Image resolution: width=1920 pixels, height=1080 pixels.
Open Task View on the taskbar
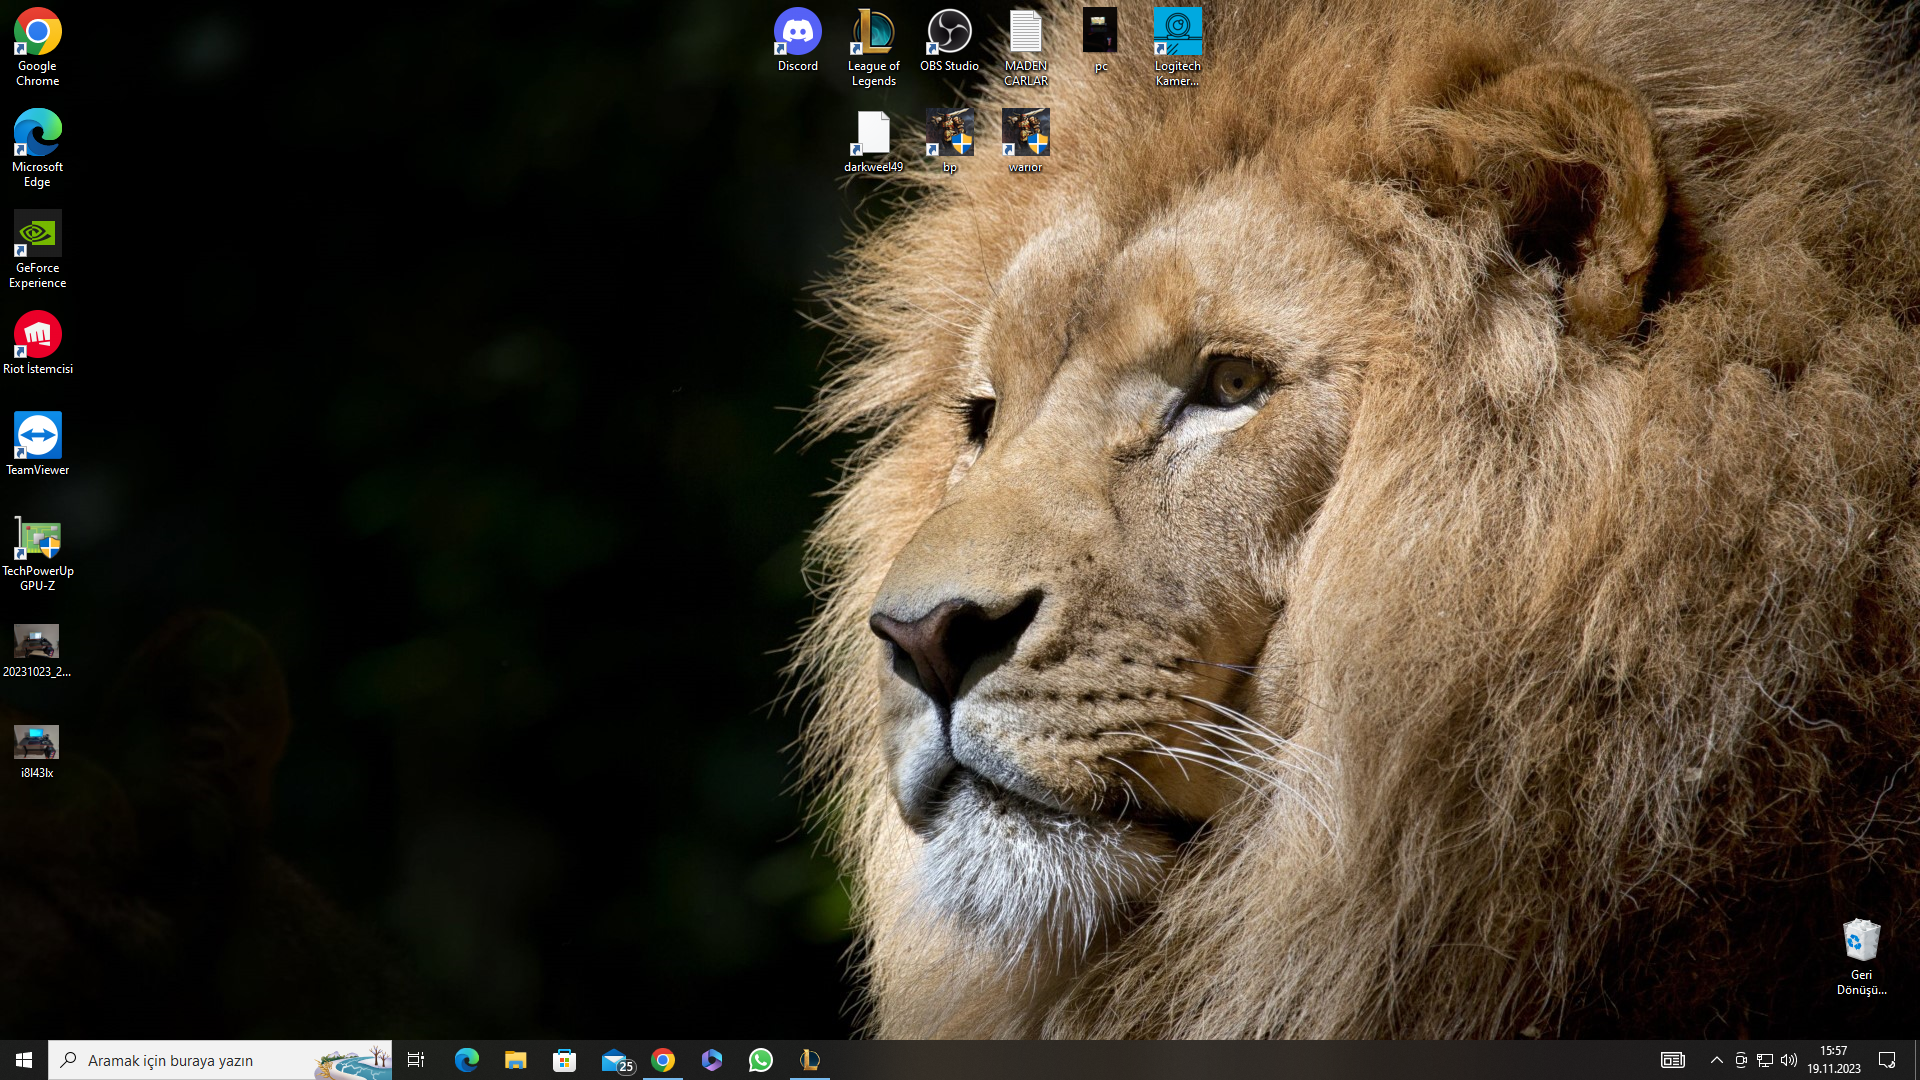click(x=416, y=1060)
